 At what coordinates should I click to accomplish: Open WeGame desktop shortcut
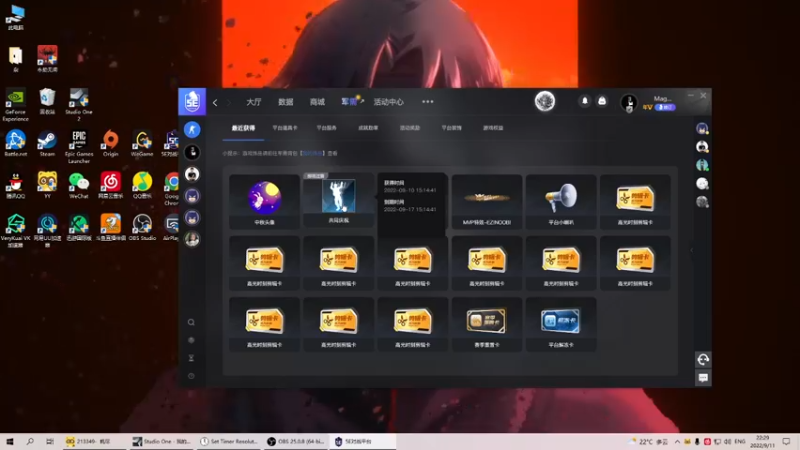[142, 143]
